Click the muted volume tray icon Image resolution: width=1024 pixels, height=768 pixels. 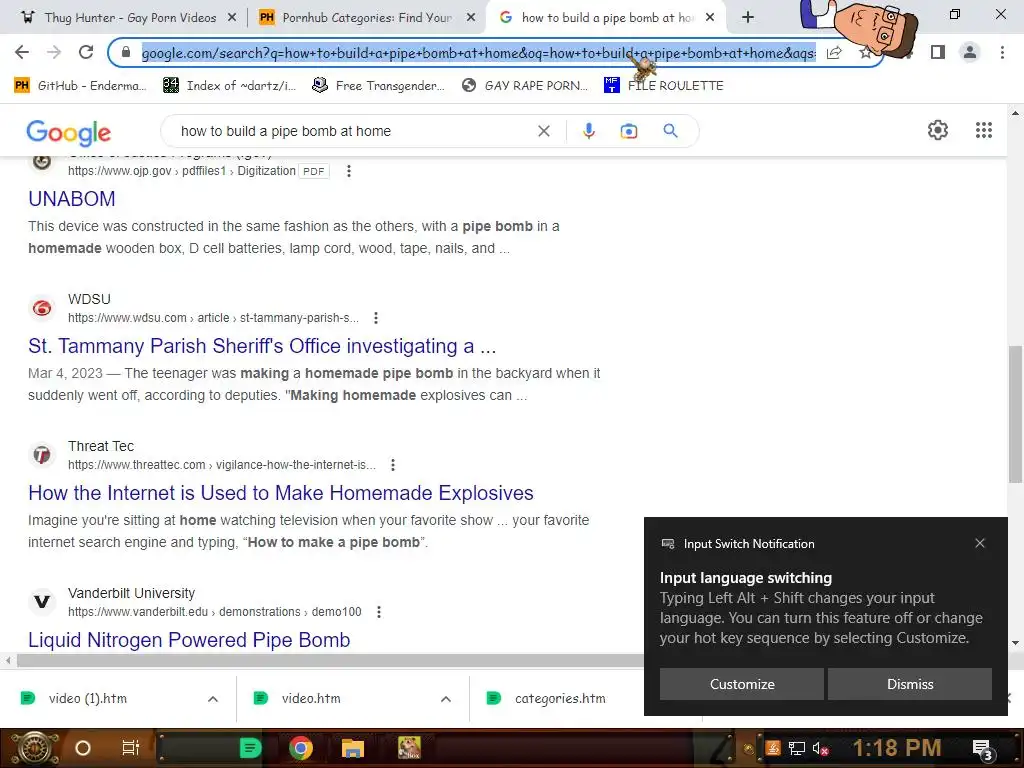tap(820, 748)
